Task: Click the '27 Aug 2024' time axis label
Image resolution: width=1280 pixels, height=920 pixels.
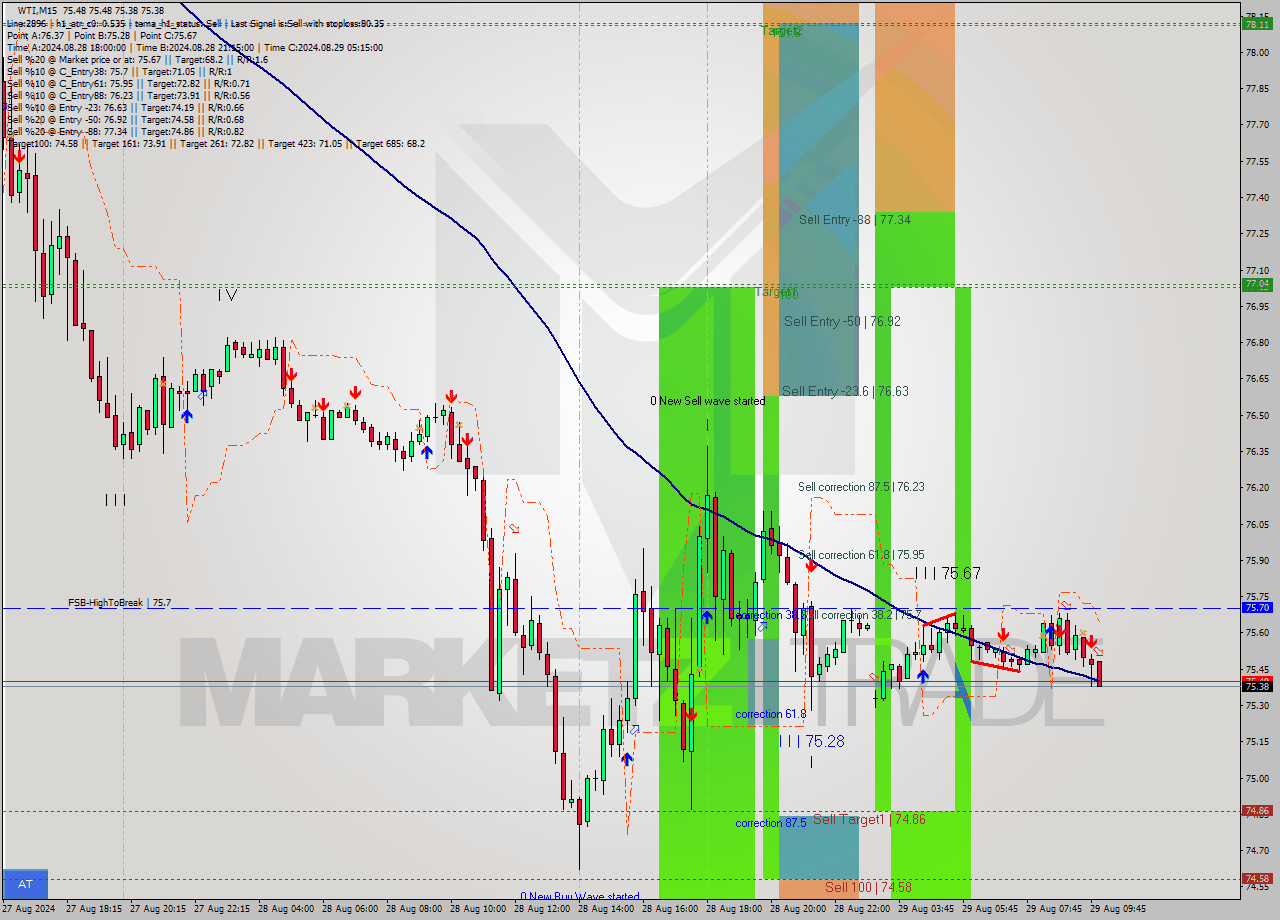Action: (29, 909)
